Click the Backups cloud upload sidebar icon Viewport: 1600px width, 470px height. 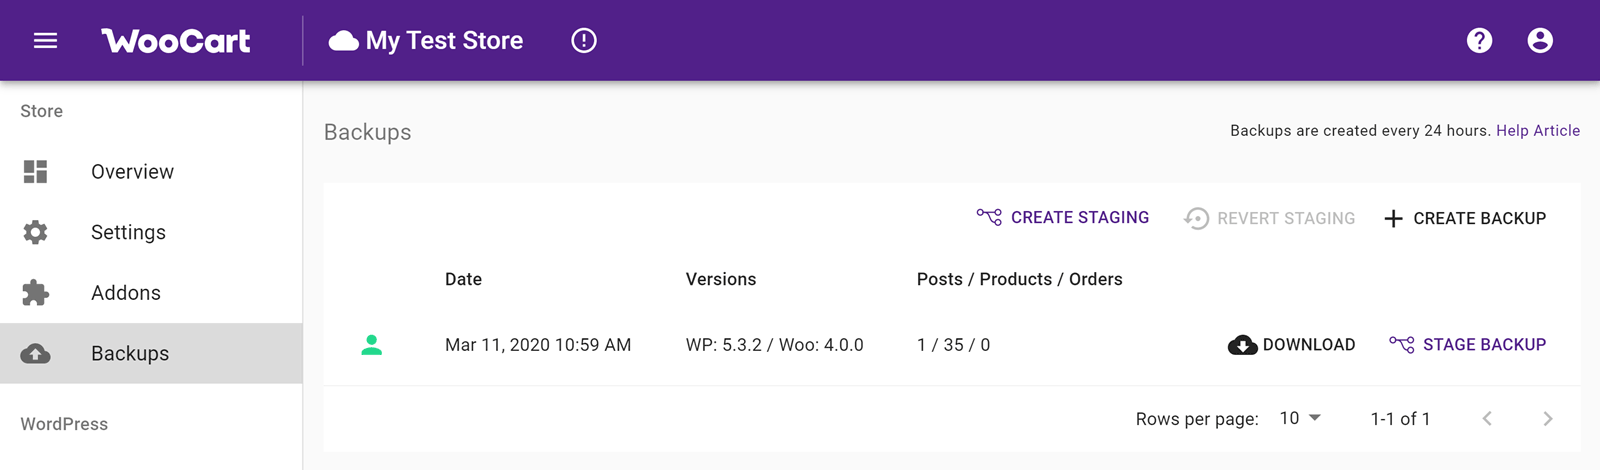point(35,354)
